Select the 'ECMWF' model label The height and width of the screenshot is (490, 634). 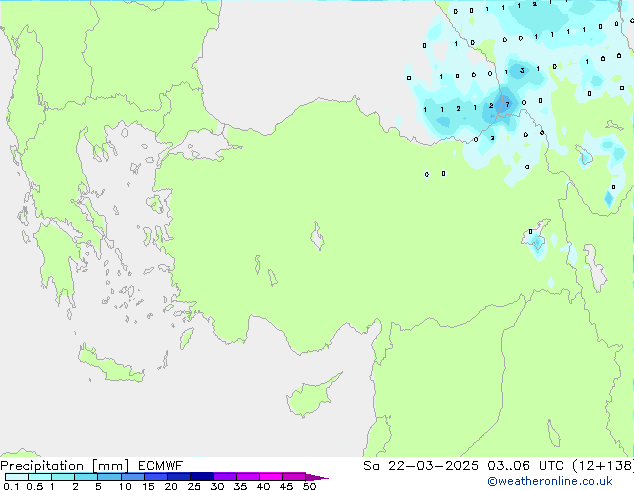[x=161, y=466]
